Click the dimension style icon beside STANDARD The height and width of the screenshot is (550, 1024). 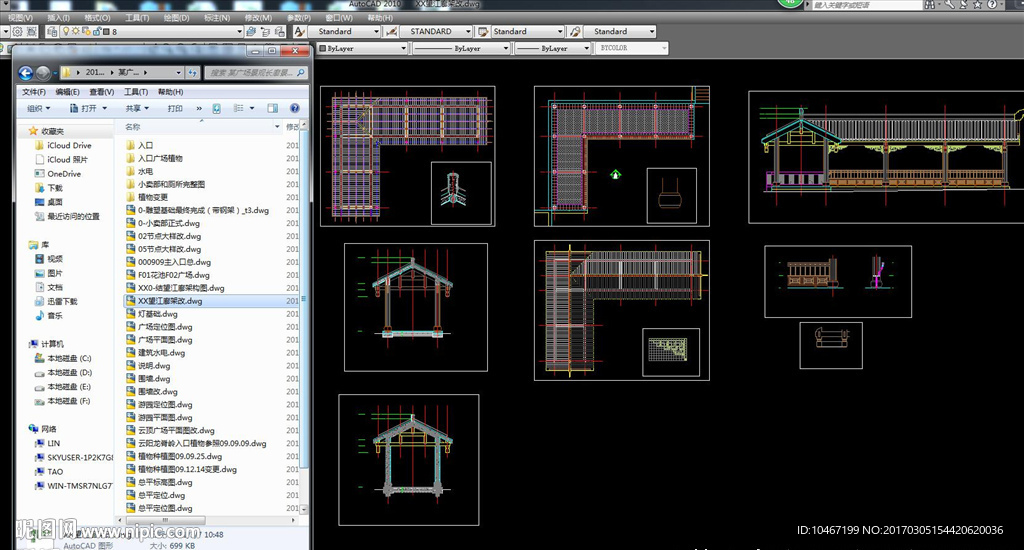[x=392, y=32]
